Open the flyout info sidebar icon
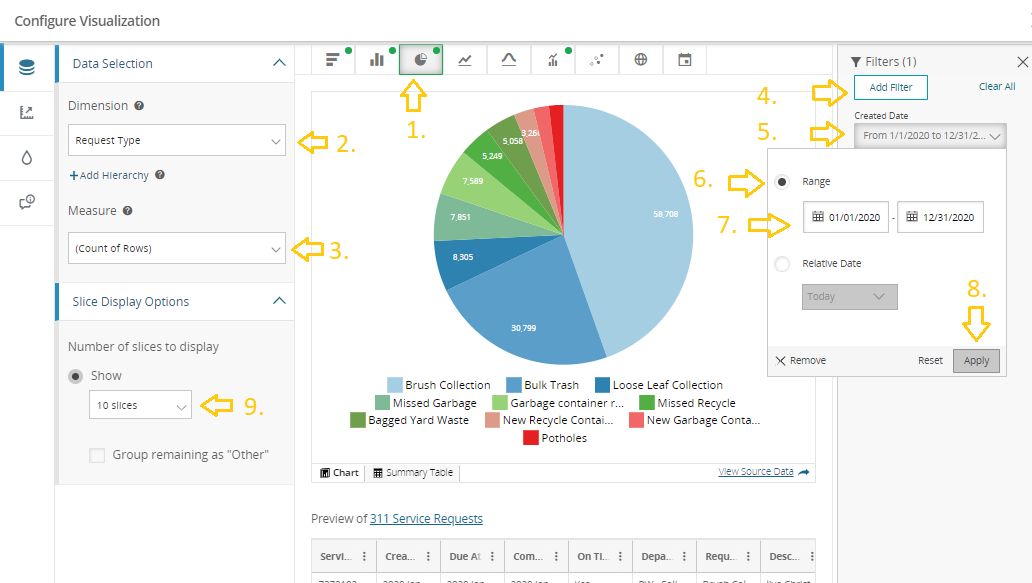The height and width of the screenshot is (583, 1032). point(27,203)
